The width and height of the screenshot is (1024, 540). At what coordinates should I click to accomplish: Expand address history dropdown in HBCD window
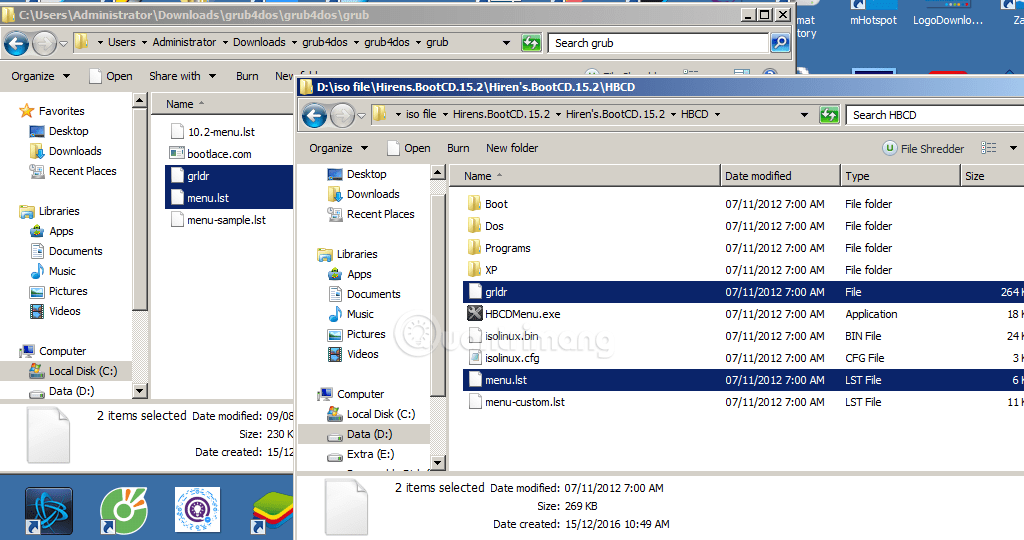[804, 115]
